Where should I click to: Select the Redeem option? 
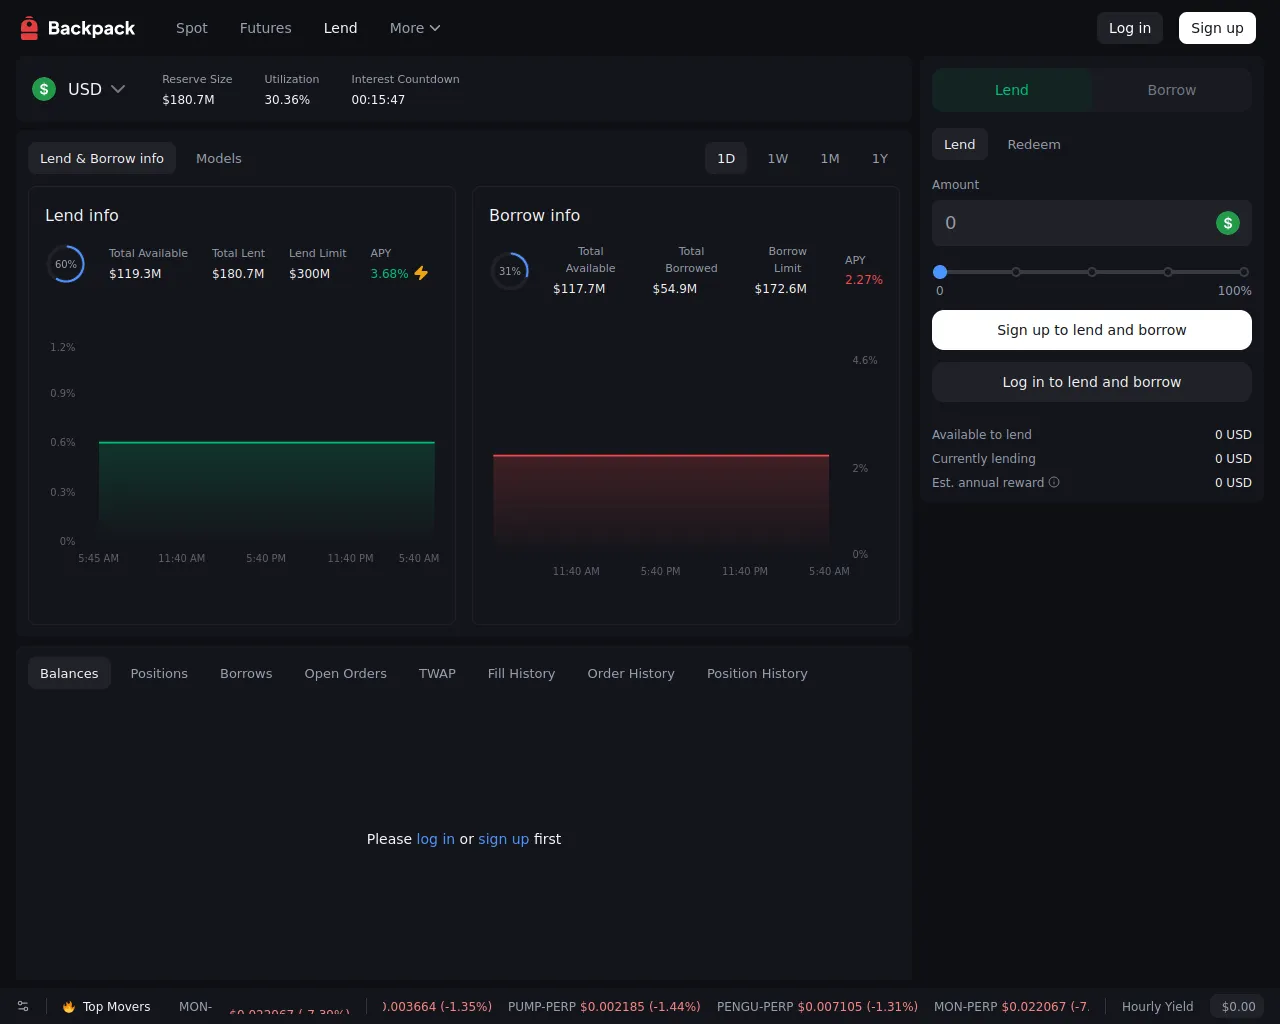pos(1033,144)
